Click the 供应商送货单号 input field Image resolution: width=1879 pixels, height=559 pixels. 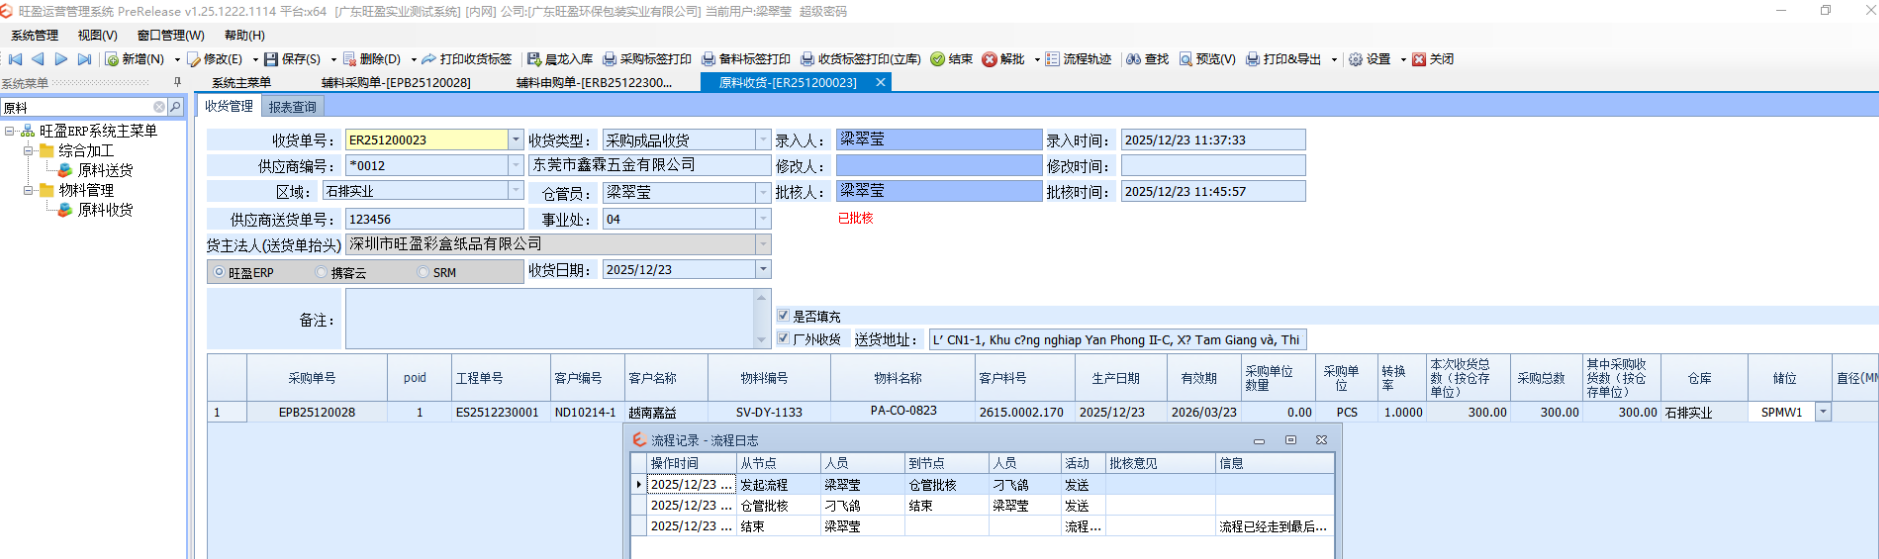[x=434, y=218]
